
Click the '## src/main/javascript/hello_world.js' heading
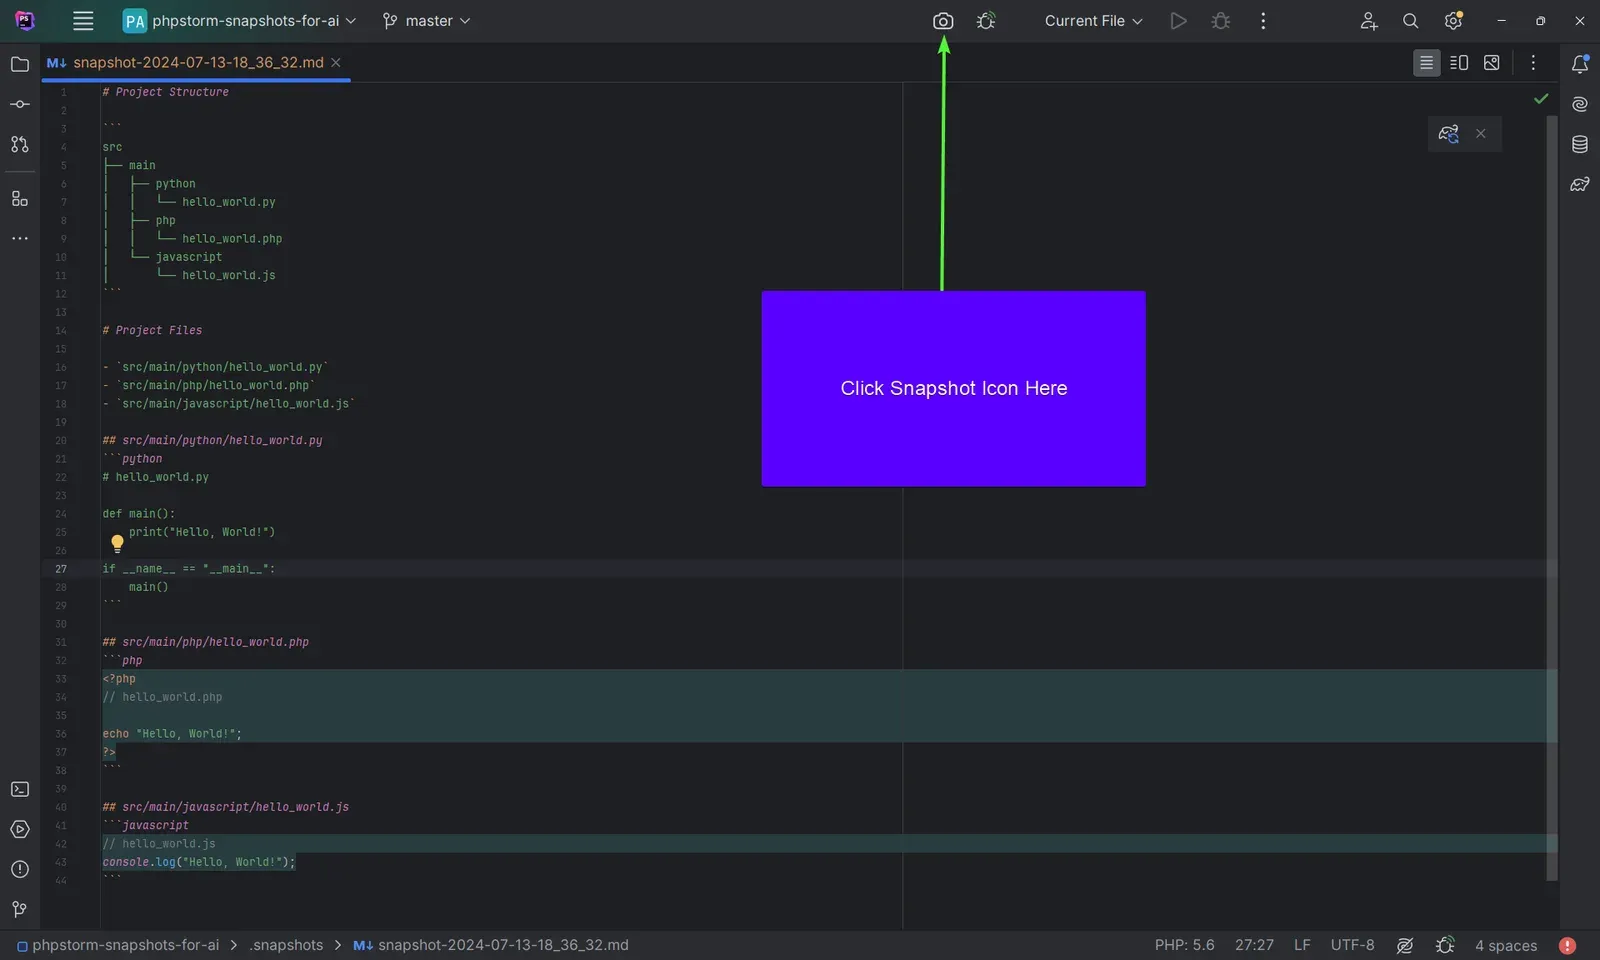coord(226,807)
